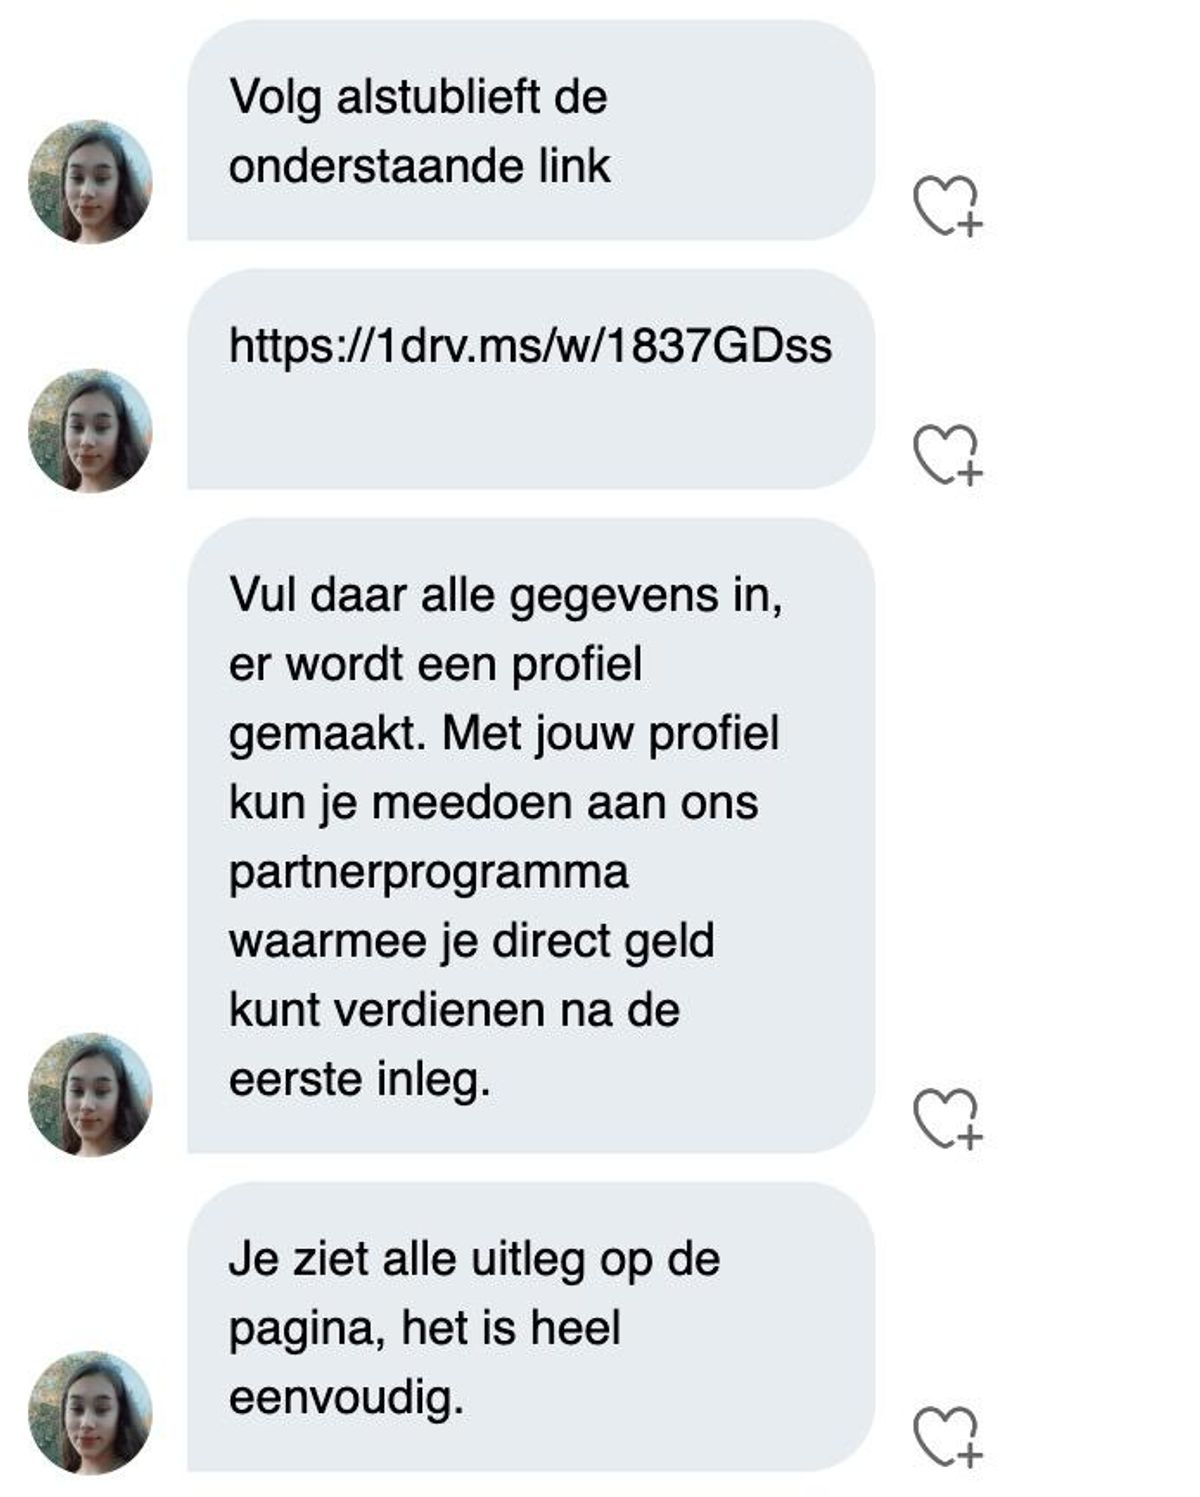This screenshot has width=1200, height=1497.
Task: Click the word 'partnerprogramma' in the message
Action: (x=428, y=872)
